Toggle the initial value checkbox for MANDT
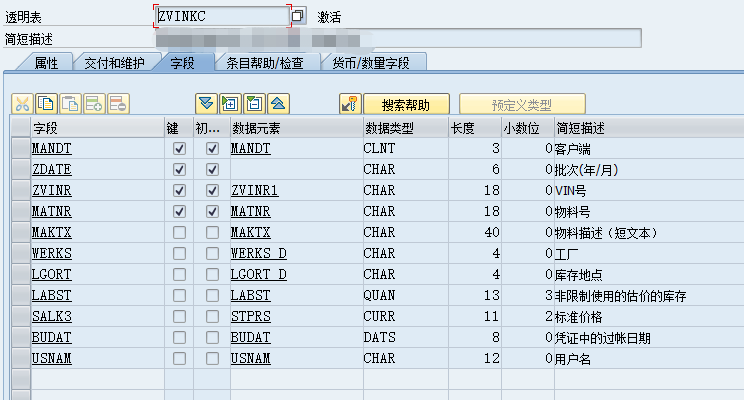 click(212, 149)
